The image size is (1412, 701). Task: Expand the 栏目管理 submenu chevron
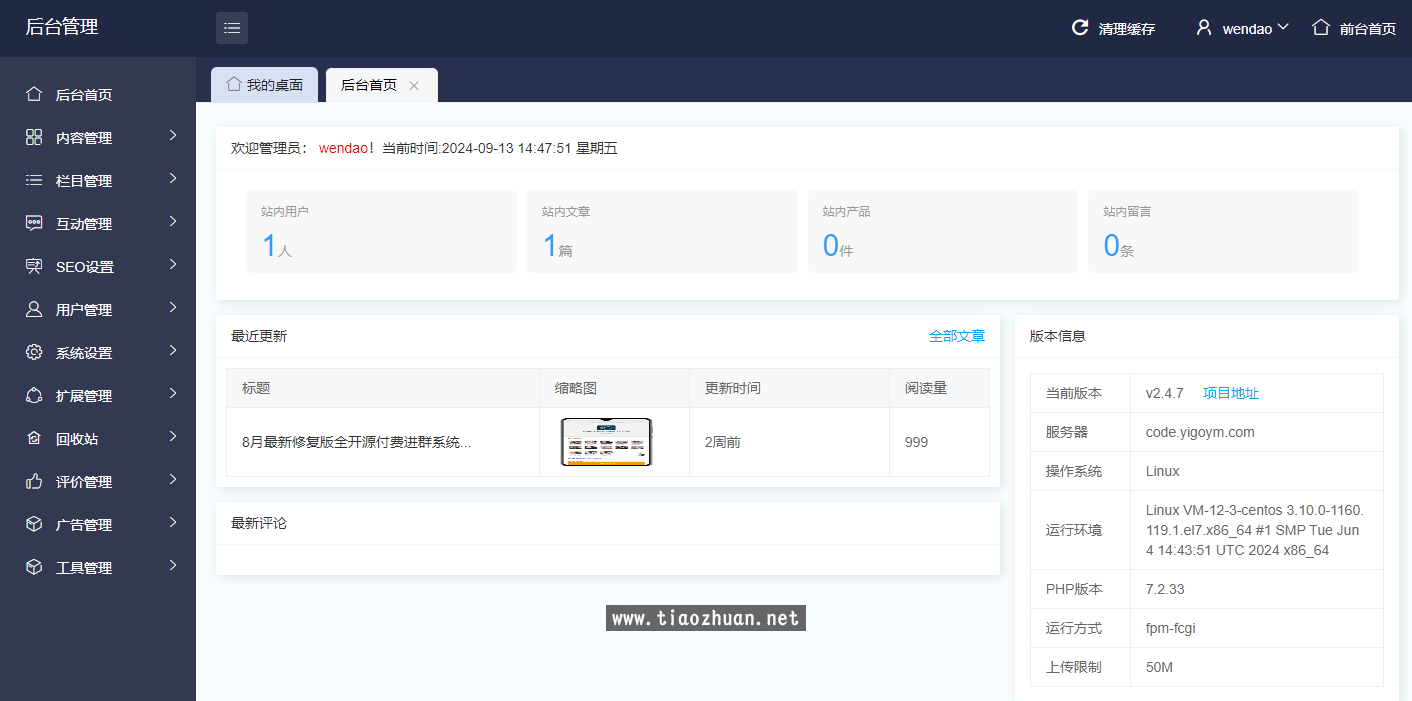point(173,179)
